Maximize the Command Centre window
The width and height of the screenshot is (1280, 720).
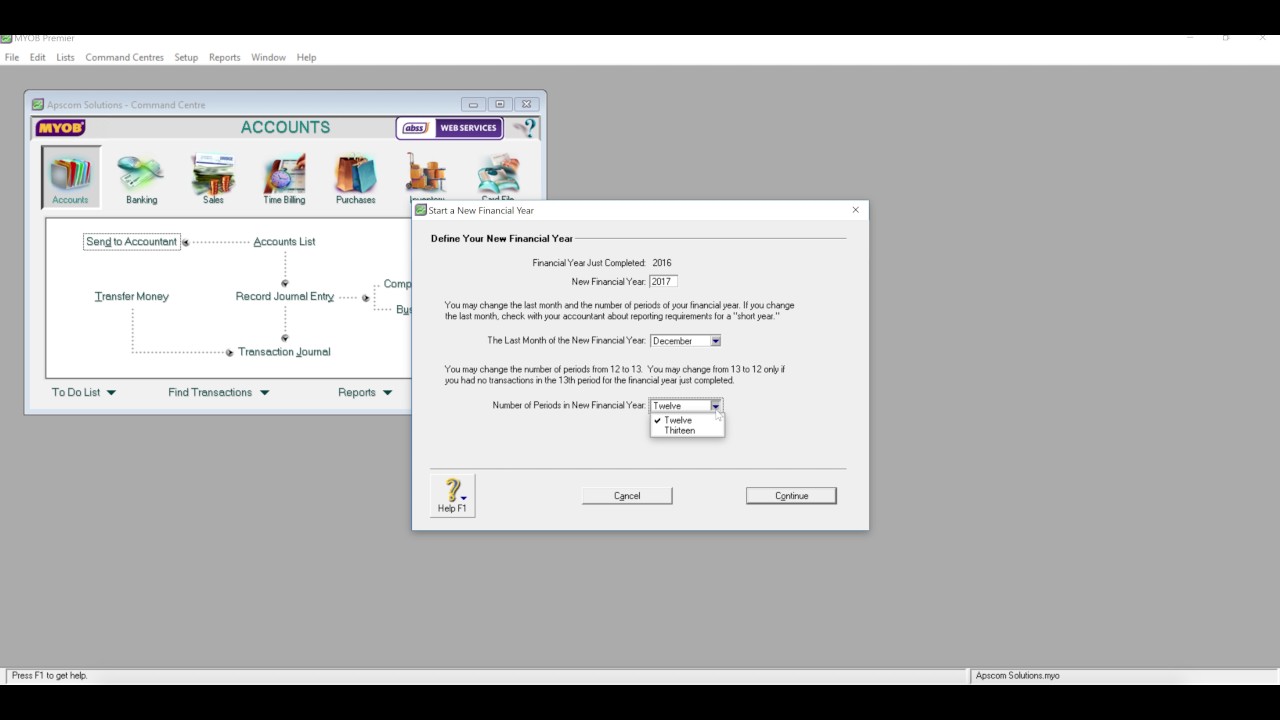click(500, 104)
